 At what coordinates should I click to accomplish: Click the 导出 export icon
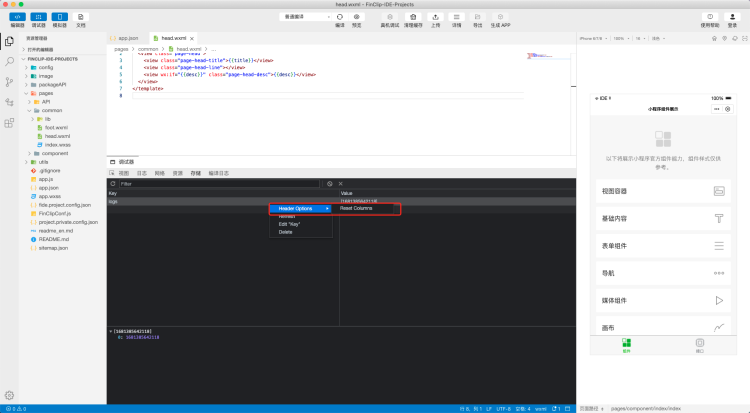[x=477, y=17]
